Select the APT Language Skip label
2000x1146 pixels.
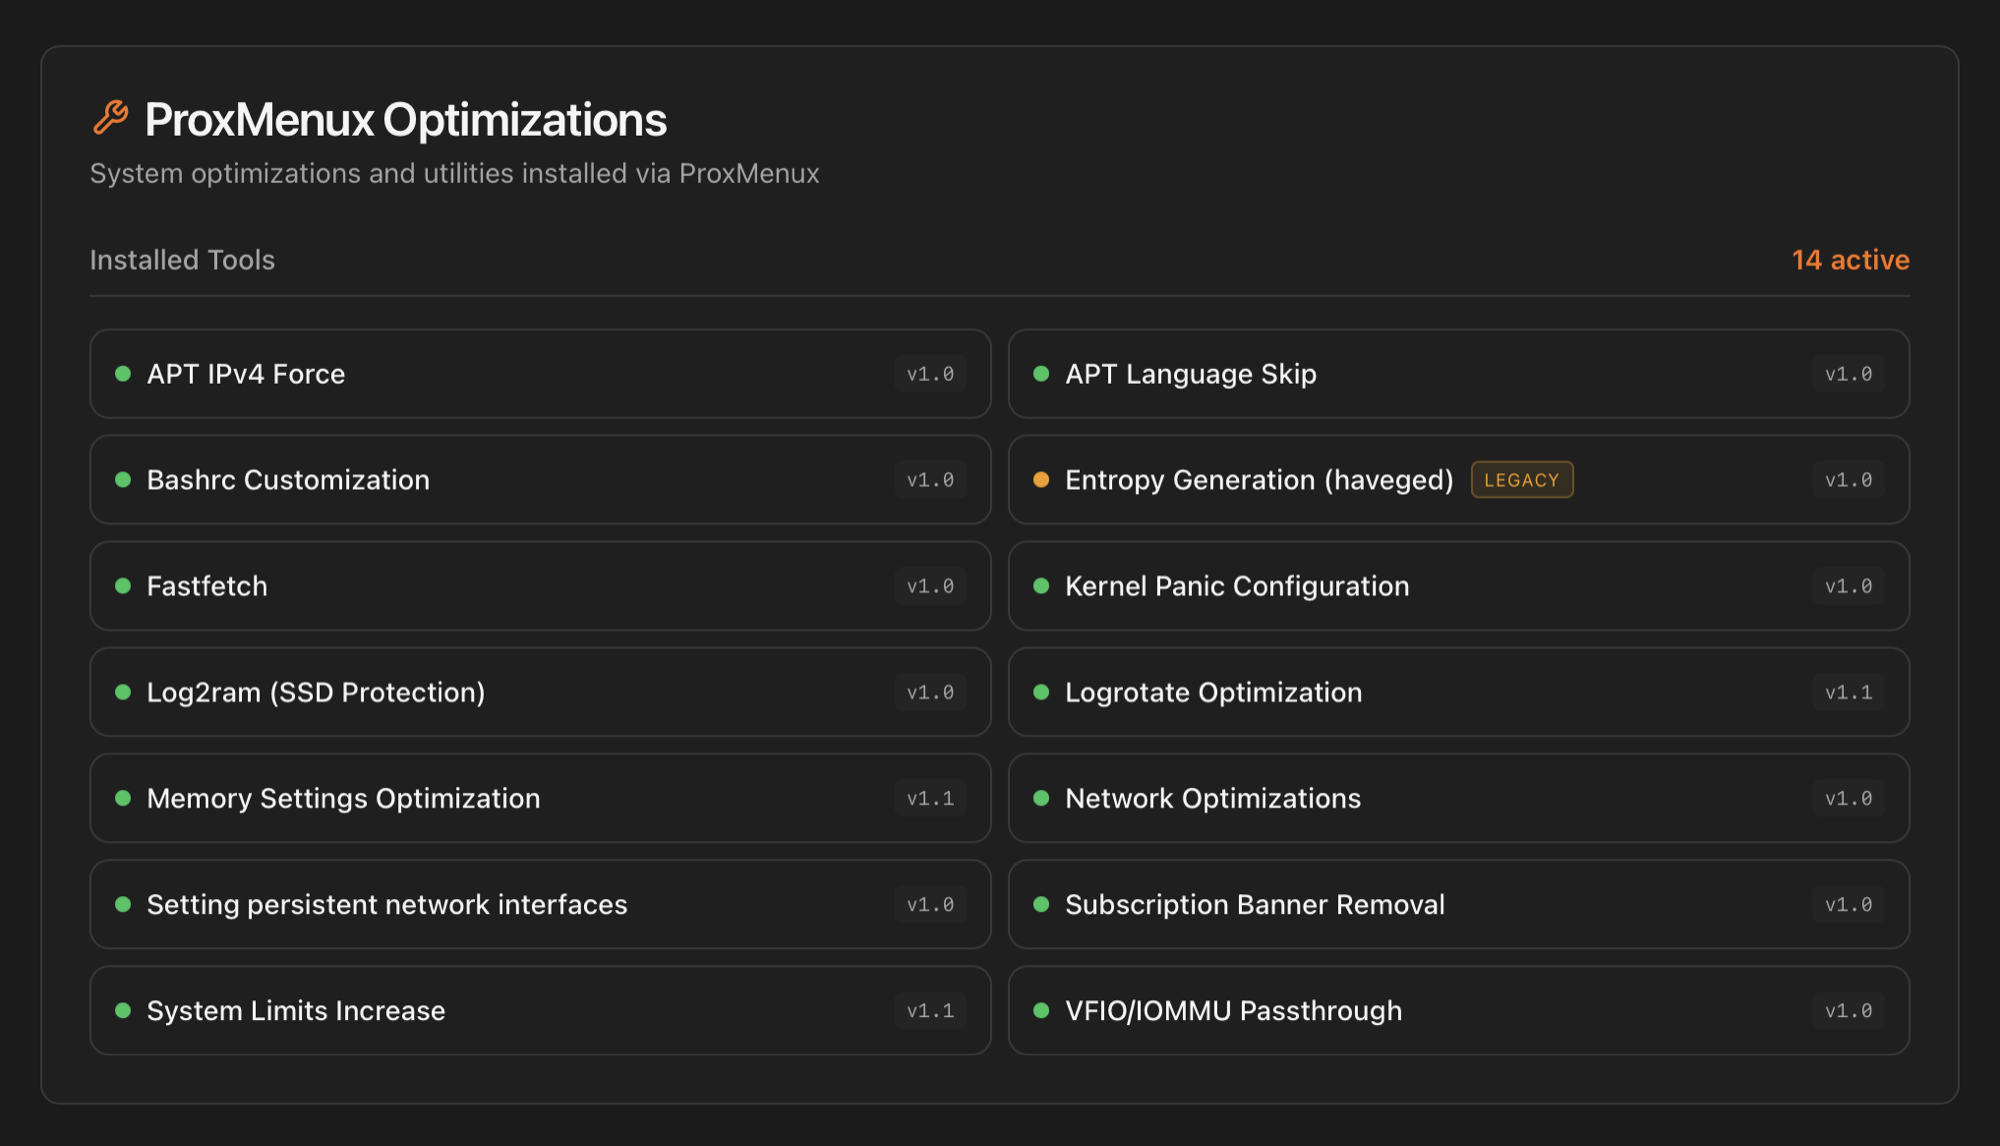click(1191, 374)
